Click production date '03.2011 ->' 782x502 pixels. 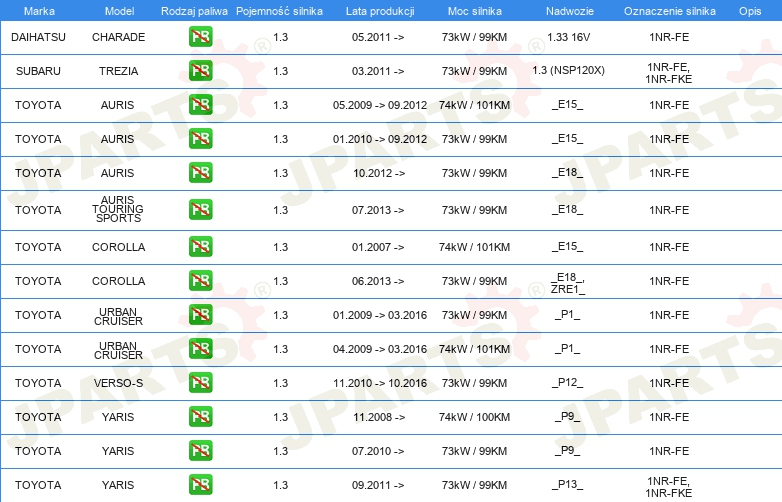[x=378, y=71]
